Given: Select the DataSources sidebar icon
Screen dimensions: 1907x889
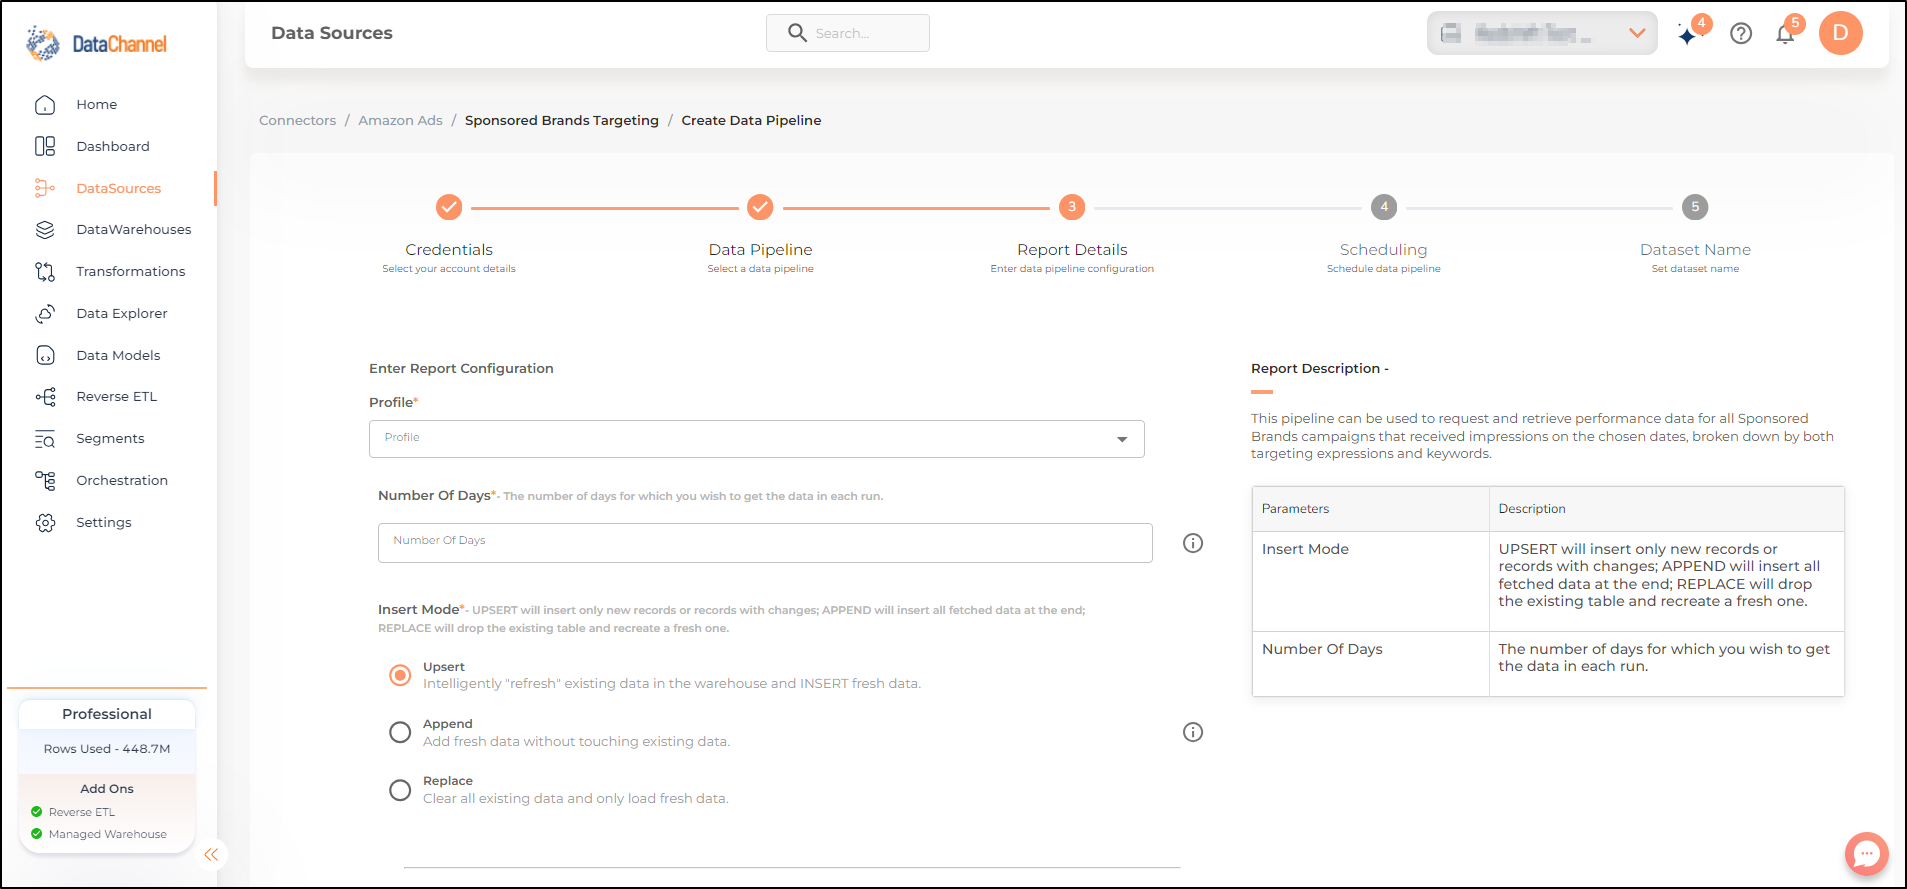Looking at the screenshot, I should tap(45, 188).
